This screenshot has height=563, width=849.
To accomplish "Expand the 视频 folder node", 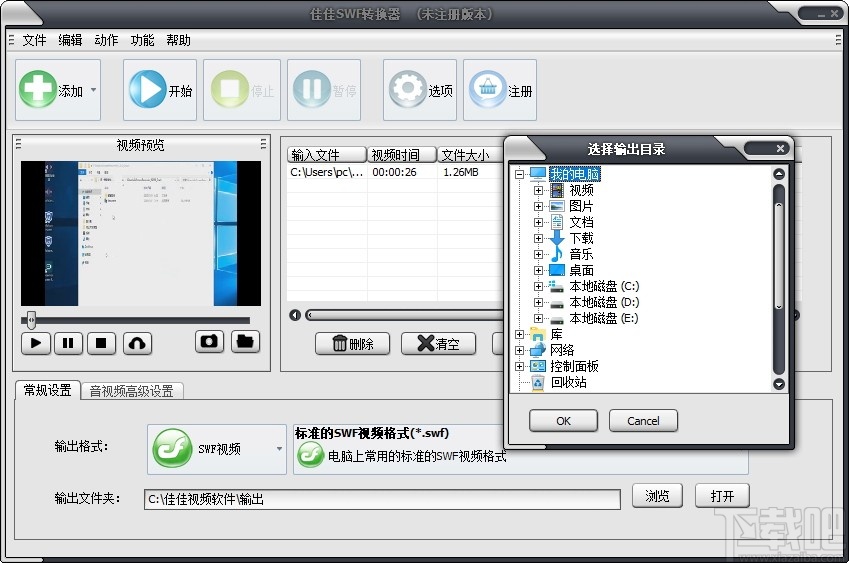I will pyautogui.click(x=538, y=190).
